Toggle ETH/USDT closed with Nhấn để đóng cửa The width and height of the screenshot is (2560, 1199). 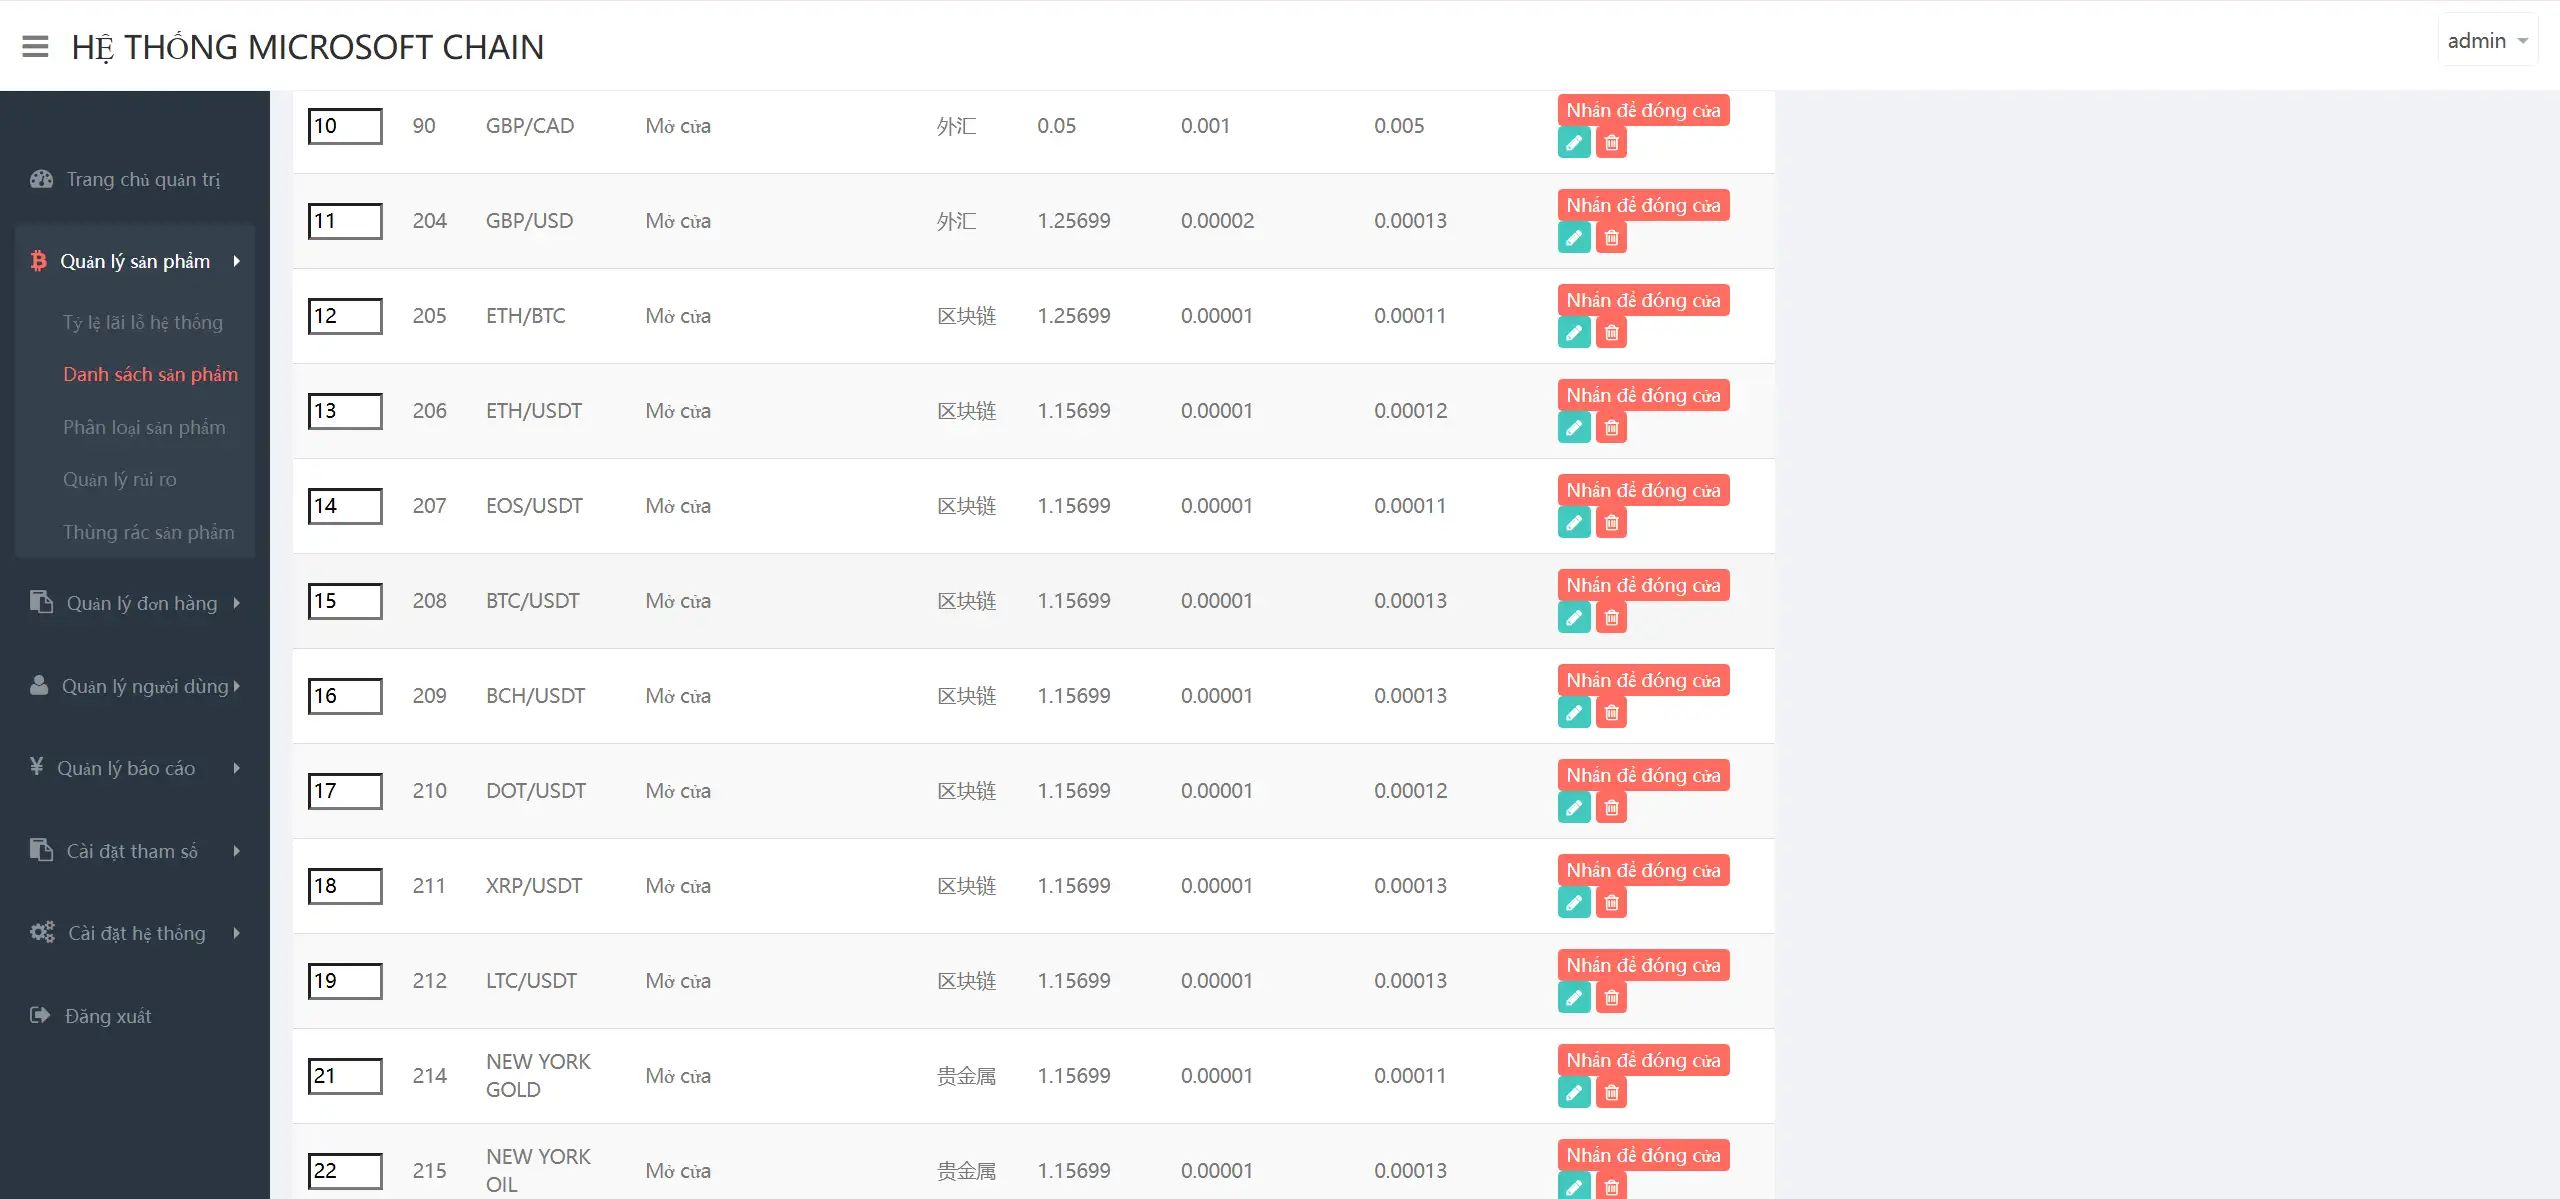(1642, 395)
